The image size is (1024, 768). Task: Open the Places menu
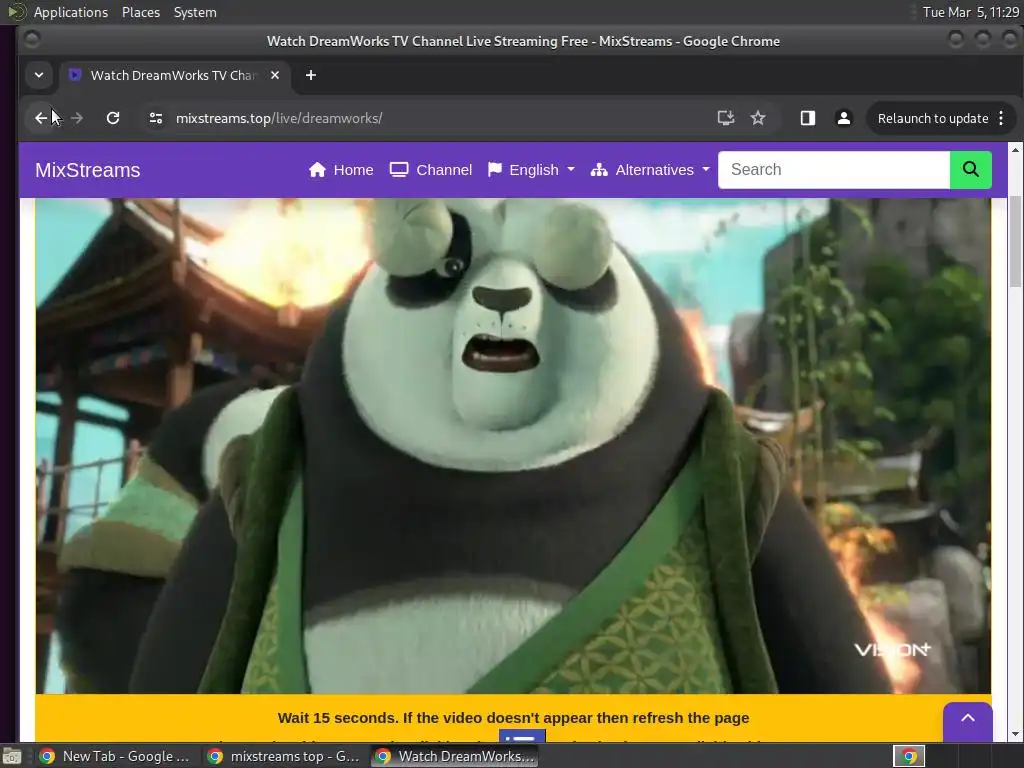point(140,12)
